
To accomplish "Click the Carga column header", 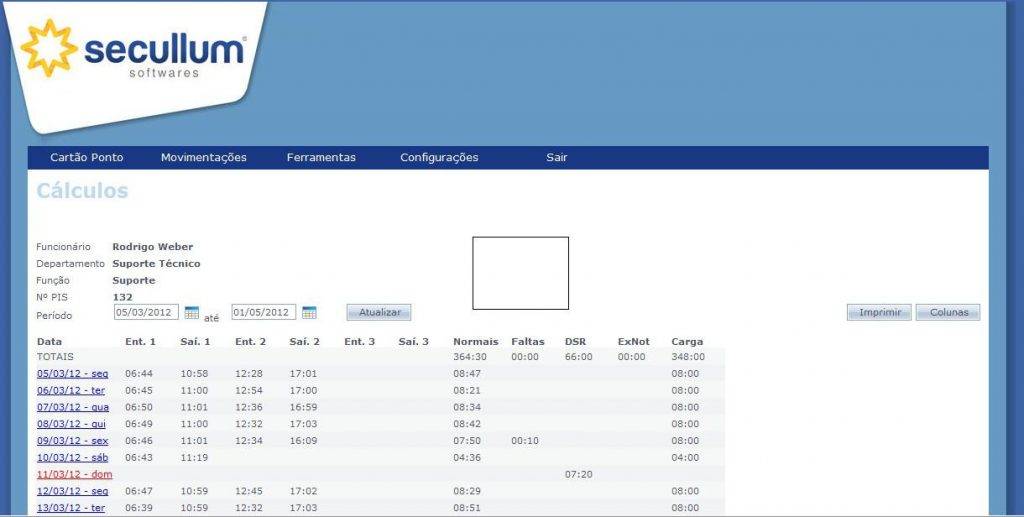I will coord(687,341).
